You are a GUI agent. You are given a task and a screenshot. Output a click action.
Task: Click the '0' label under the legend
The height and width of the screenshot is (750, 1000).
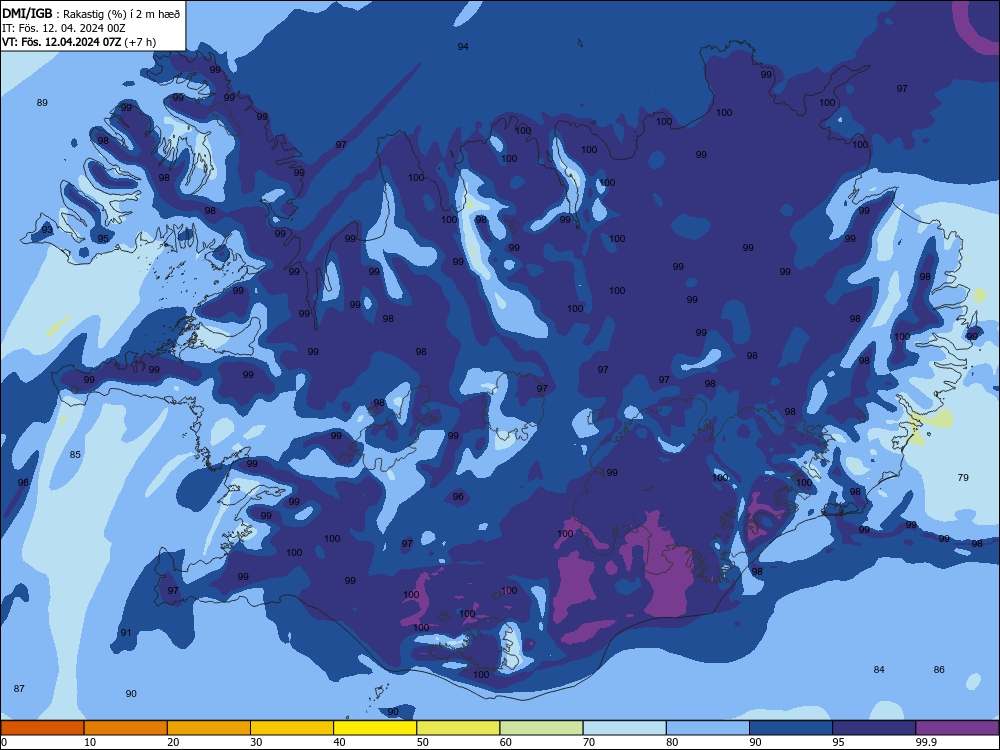pos(4,742)
